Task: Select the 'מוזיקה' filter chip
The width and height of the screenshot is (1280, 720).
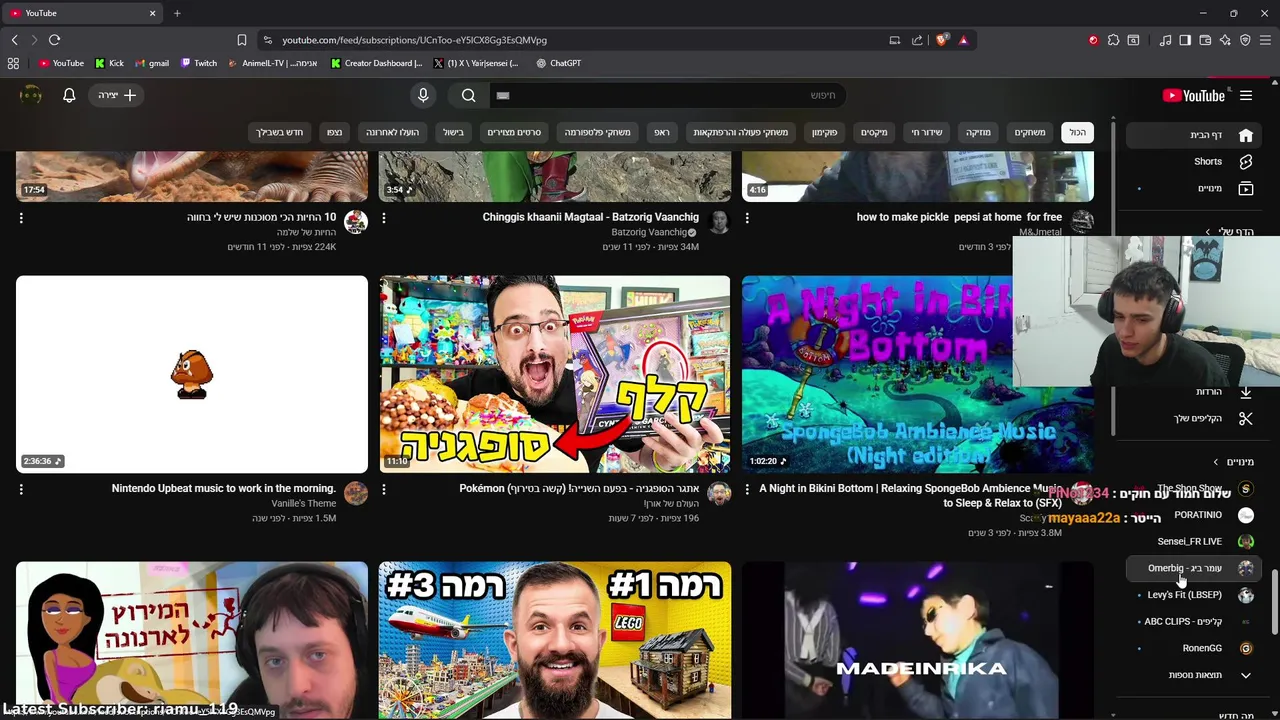Action: point(978,132)
